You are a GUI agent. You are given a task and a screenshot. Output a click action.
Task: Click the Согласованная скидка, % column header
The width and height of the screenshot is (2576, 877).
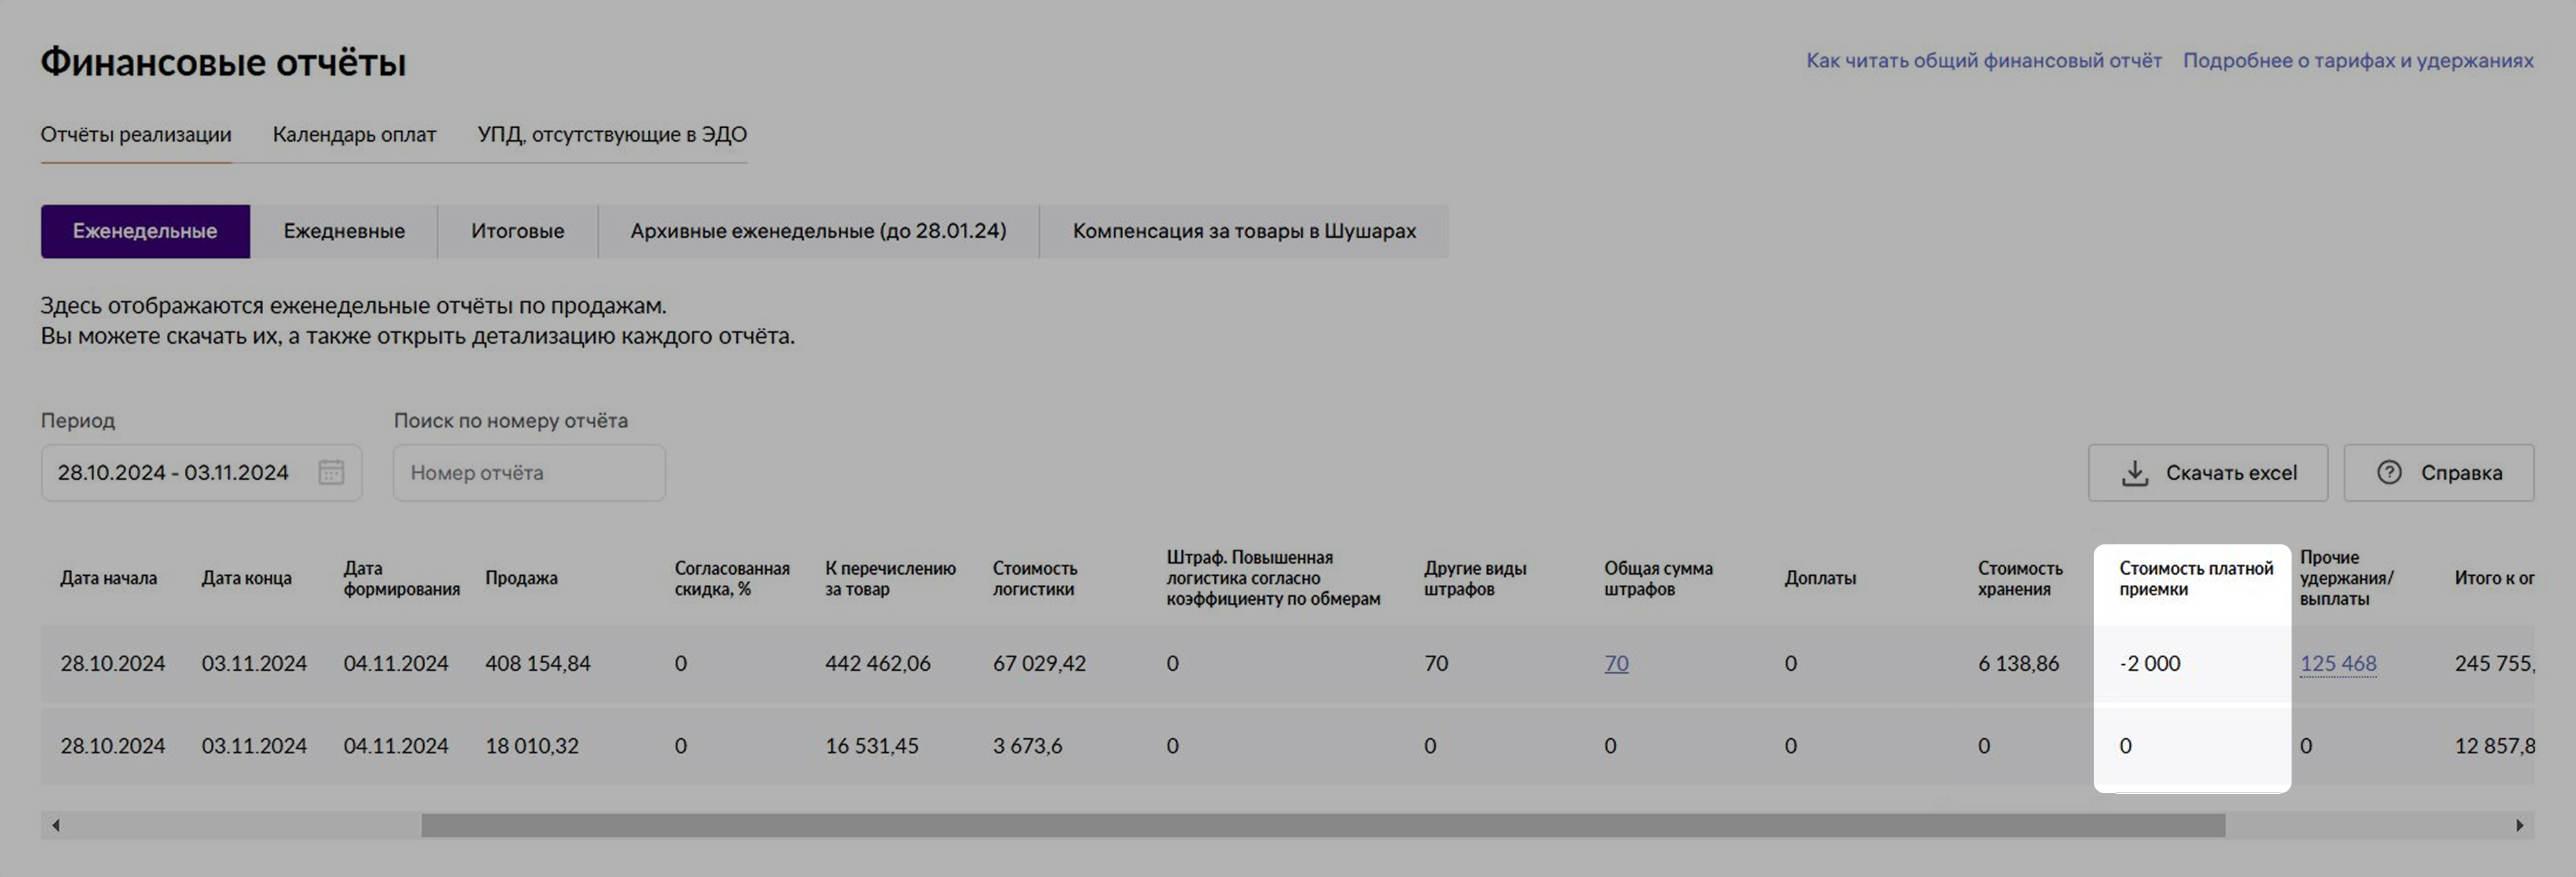732,578
